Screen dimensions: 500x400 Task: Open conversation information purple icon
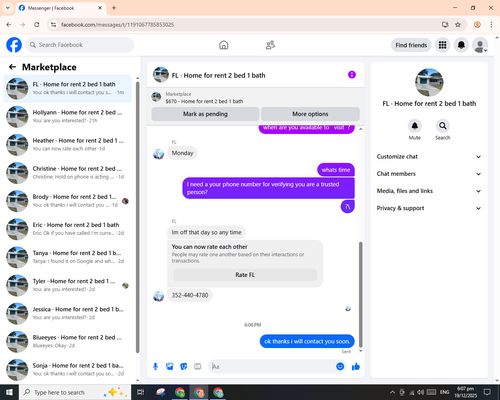click(x=352, y=75)
